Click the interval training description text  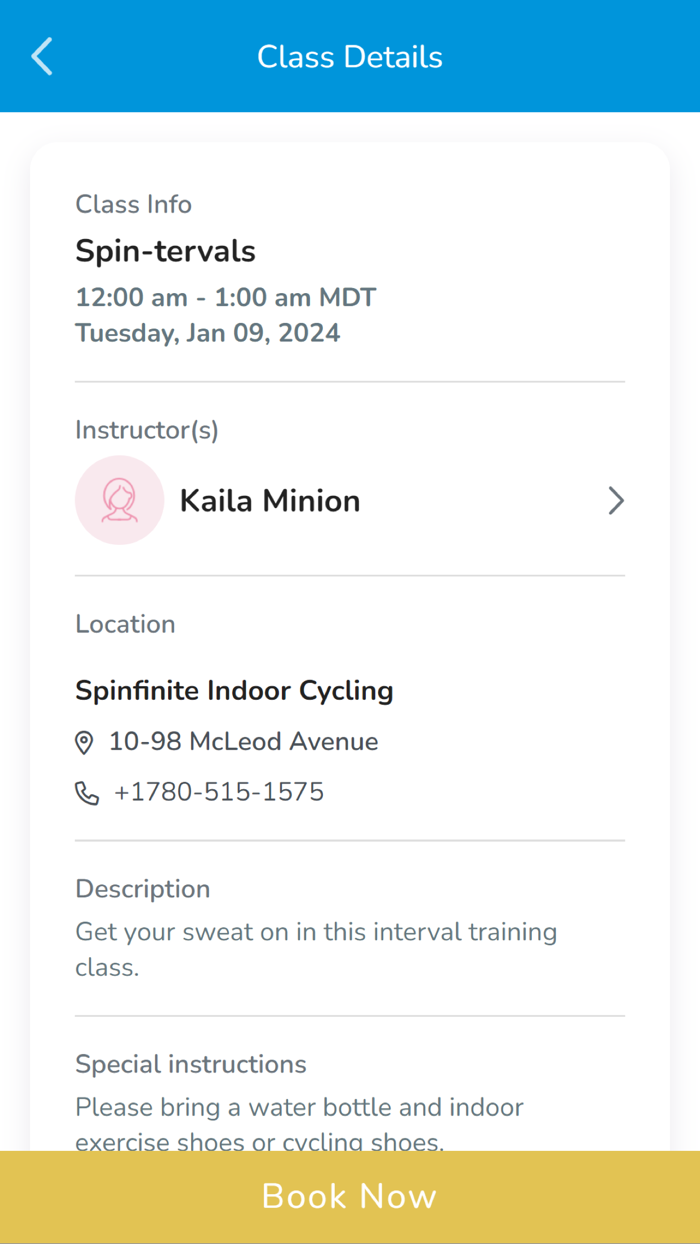[316, 949]
